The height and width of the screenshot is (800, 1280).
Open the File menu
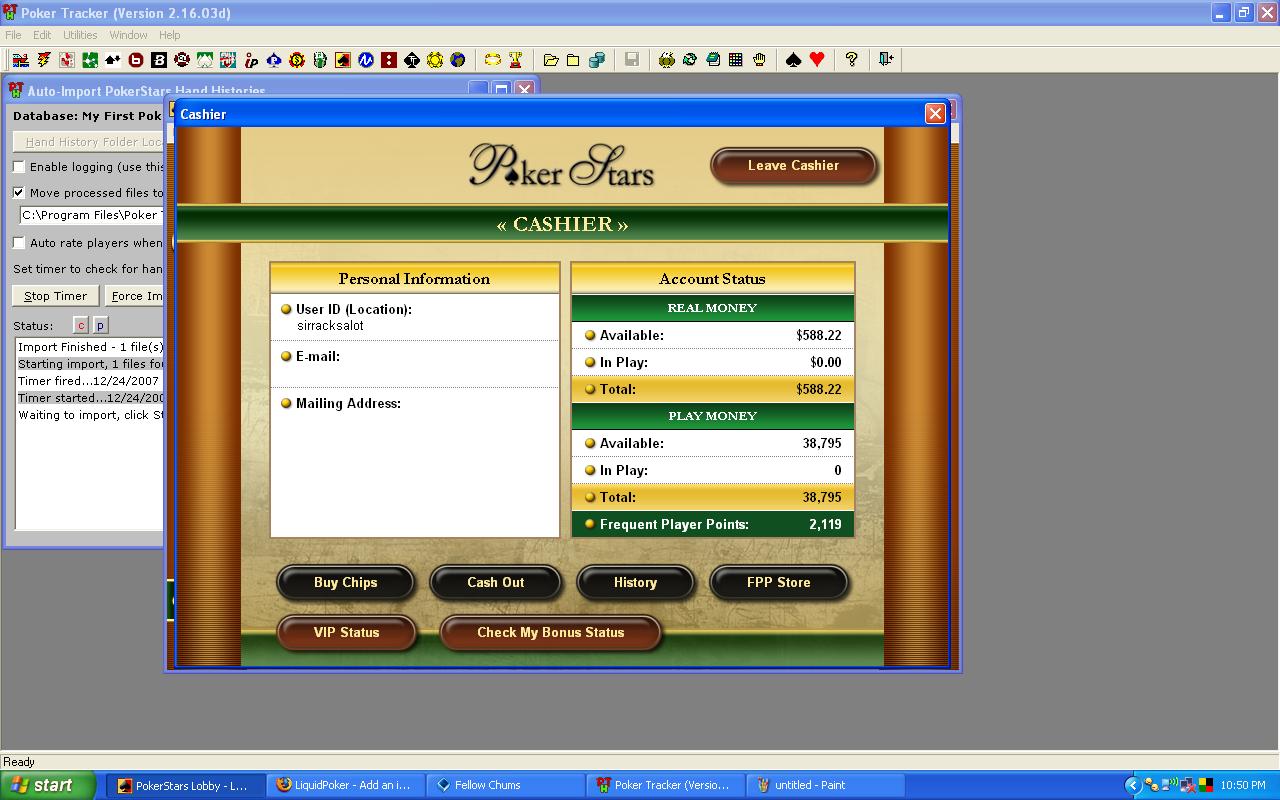pyautogui.click(x=14, y=35)
